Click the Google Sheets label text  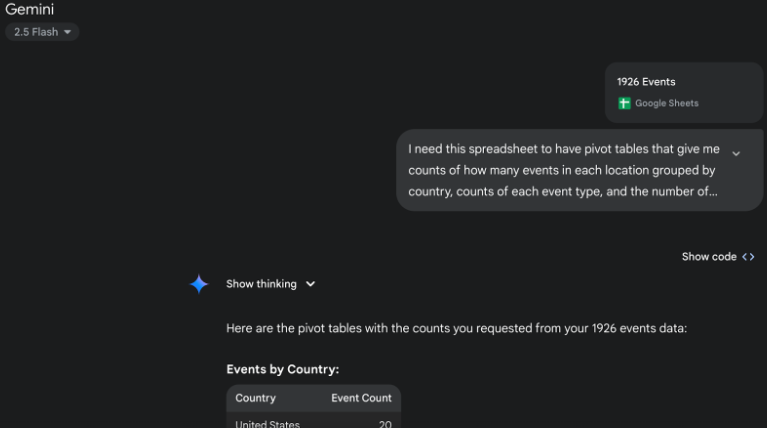(666, 103)
